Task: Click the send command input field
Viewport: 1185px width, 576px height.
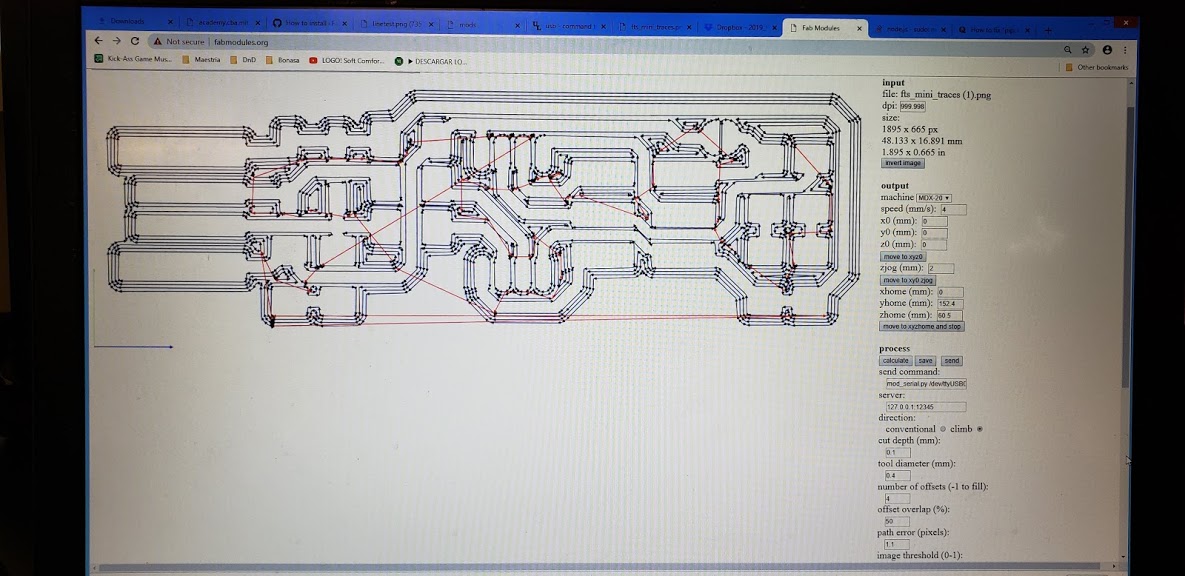Action: click(927, 384)
